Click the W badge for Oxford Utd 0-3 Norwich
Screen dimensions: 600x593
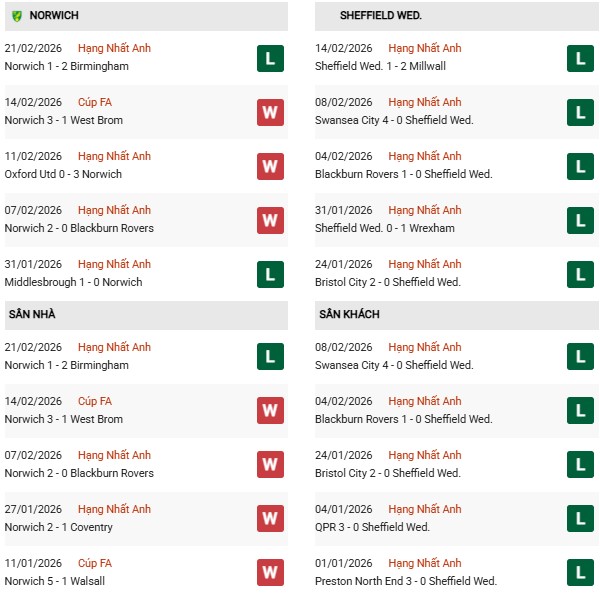coord(270,166)
